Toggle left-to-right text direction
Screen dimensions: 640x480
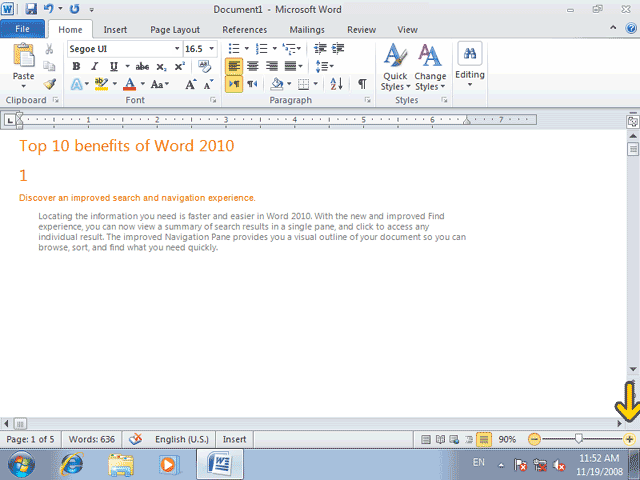point(234,84)
